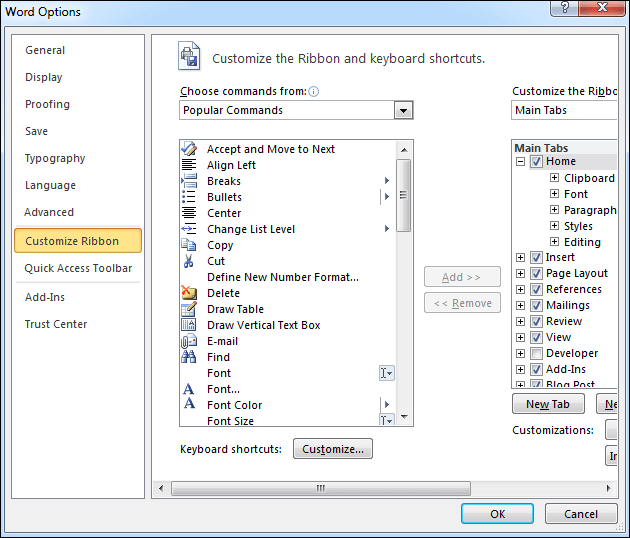Screen dimensions: 630x538
Task: Uncheck the Add-Ins tab checkbox
Action: pyautogui.click(x=536, y=369)
